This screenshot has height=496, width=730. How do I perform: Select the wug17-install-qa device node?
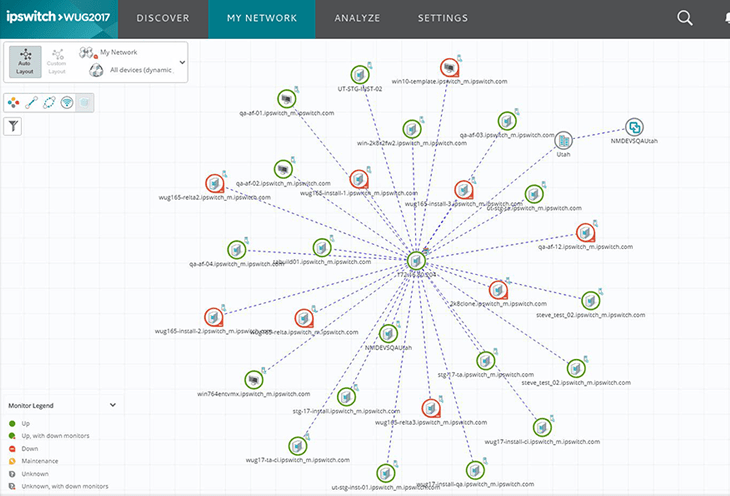coord(475,470)
